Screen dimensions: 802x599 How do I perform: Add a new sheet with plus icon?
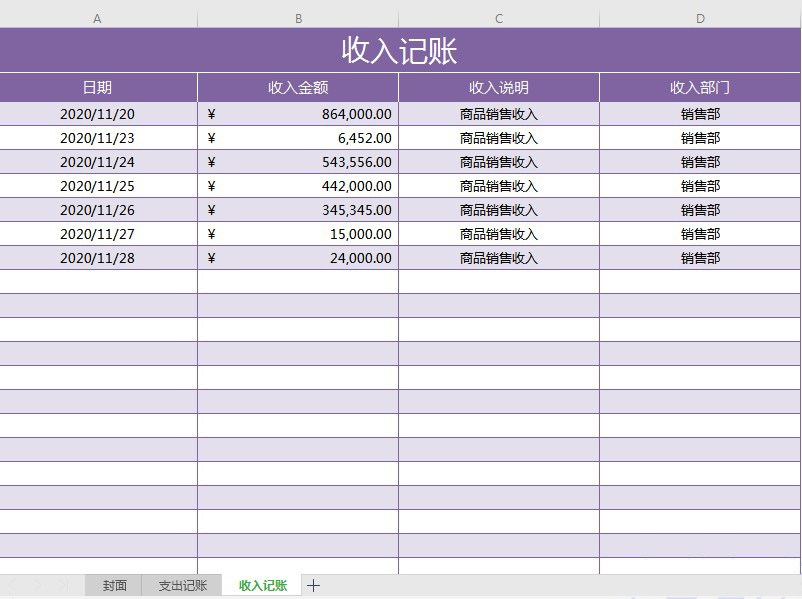click(314, 585)
